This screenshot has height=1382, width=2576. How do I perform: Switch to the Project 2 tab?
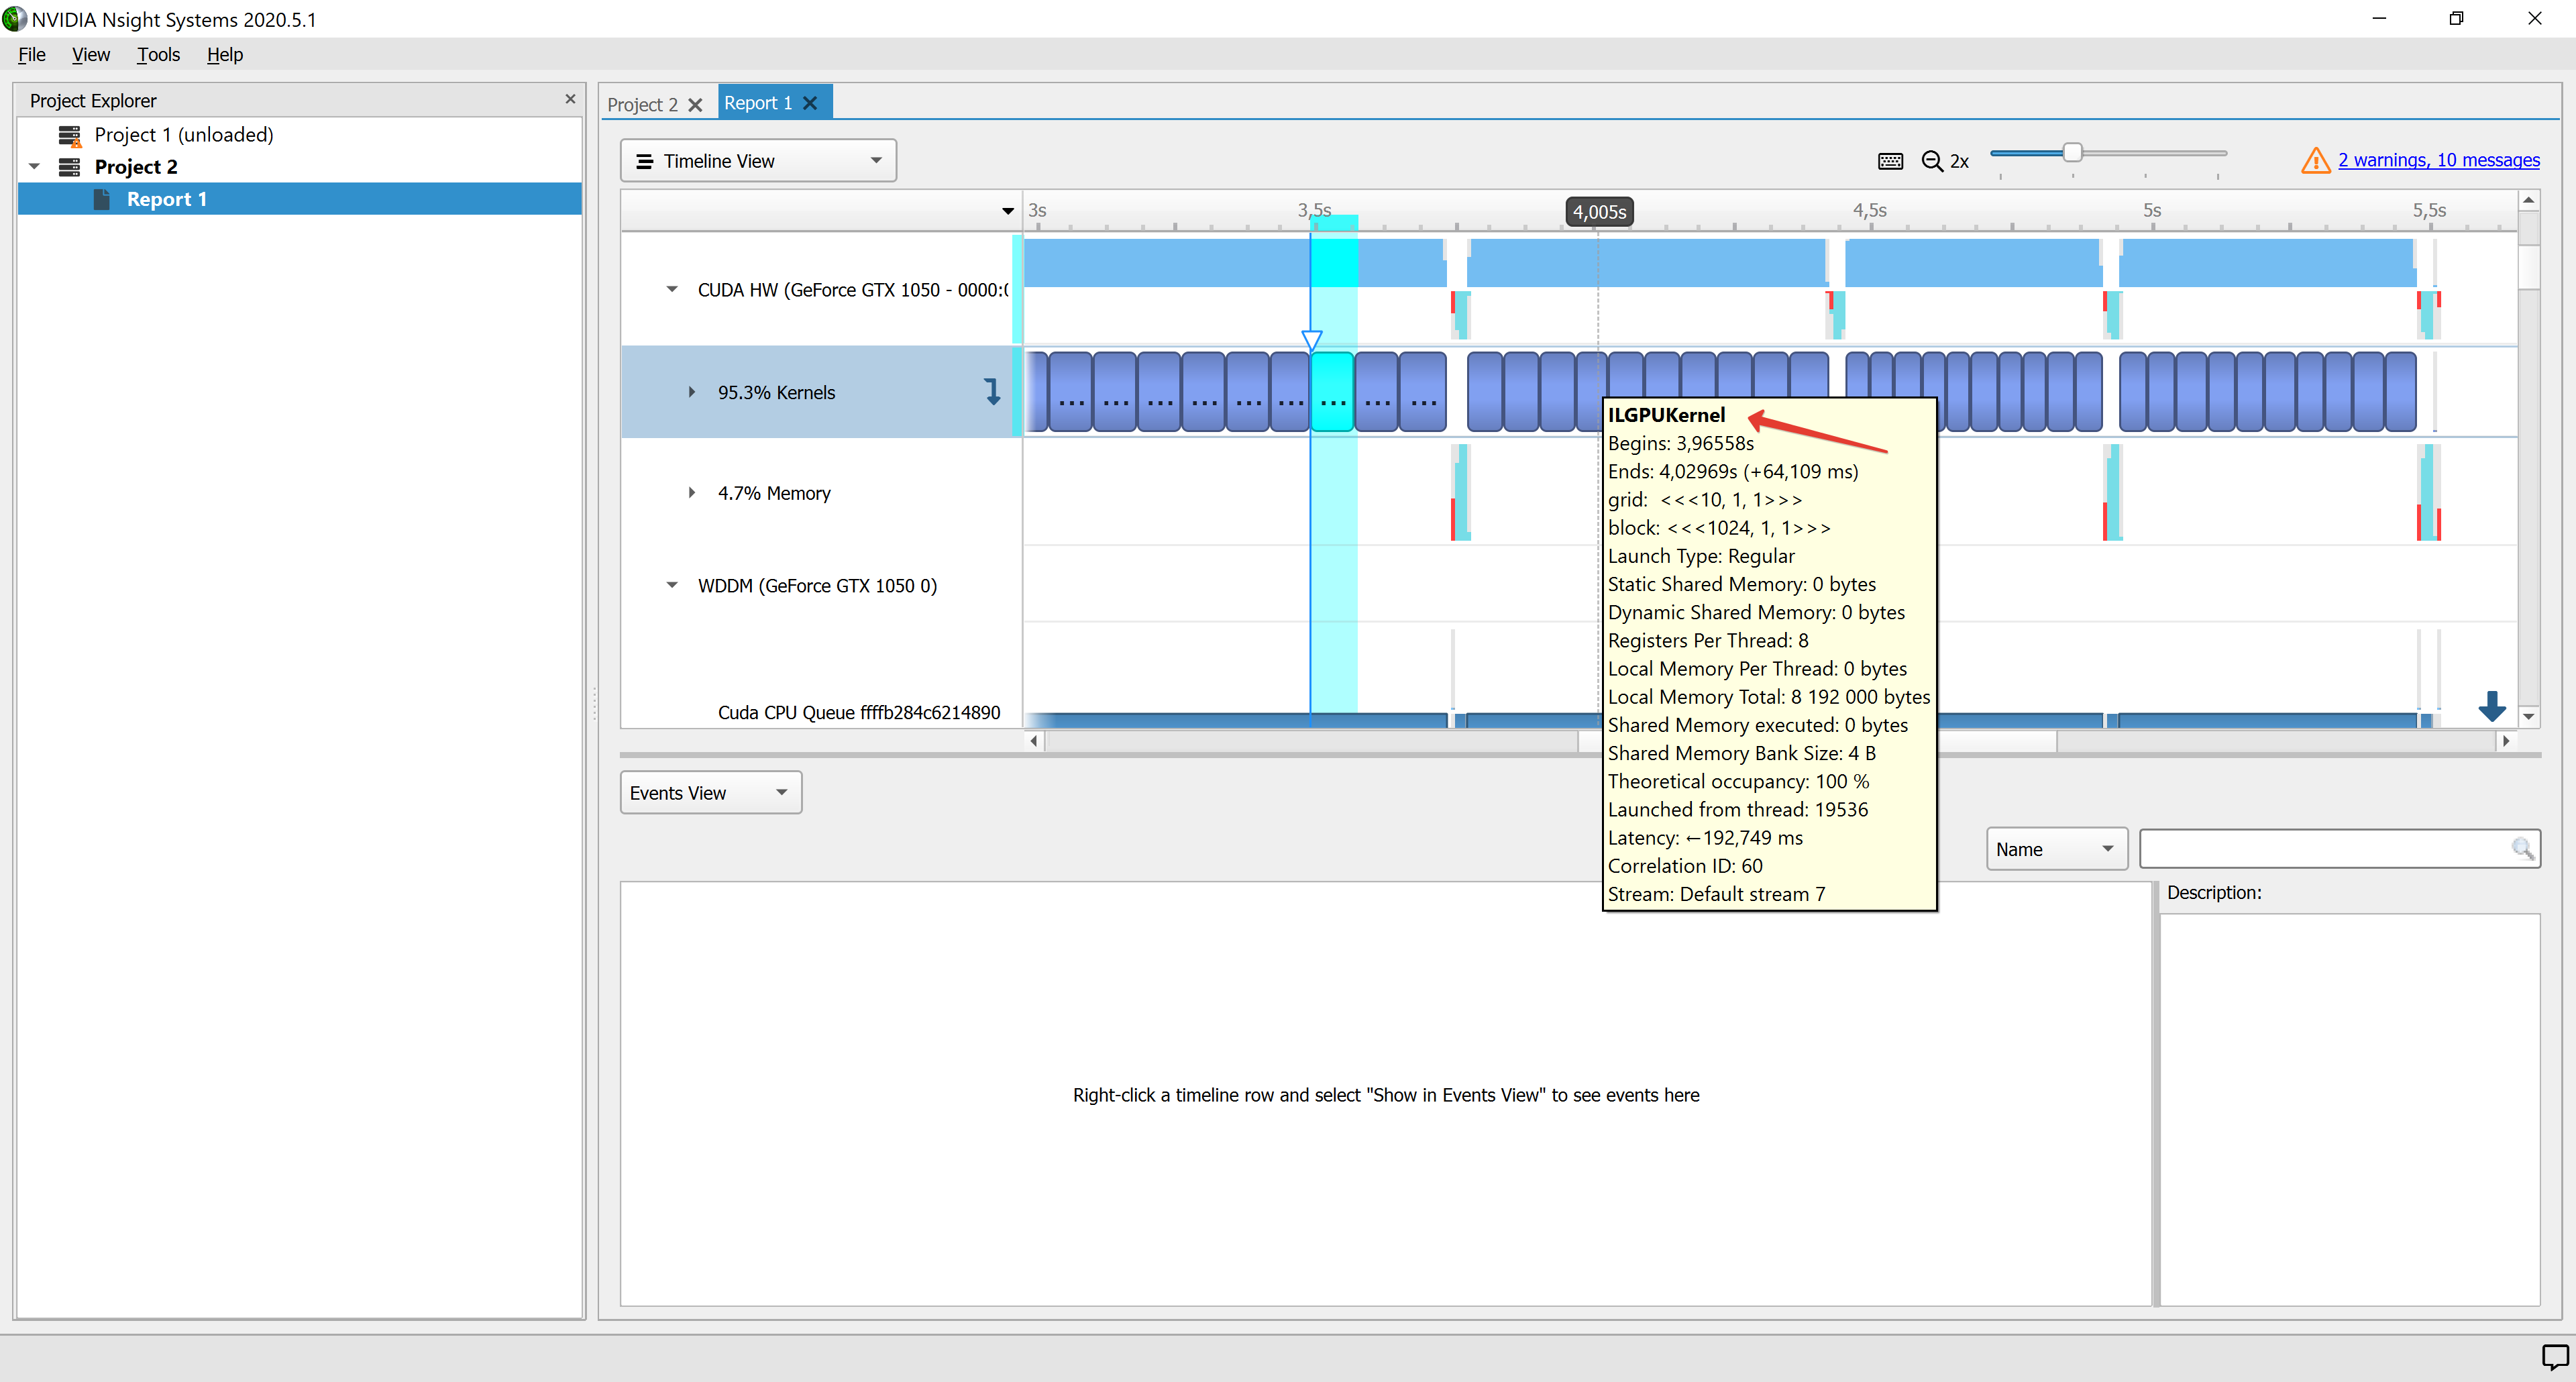(642, 104)
